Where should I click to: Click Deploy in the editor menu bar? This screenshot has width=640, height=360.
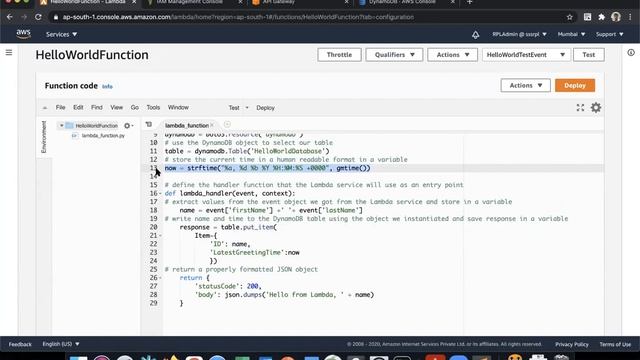pos(265,108)
